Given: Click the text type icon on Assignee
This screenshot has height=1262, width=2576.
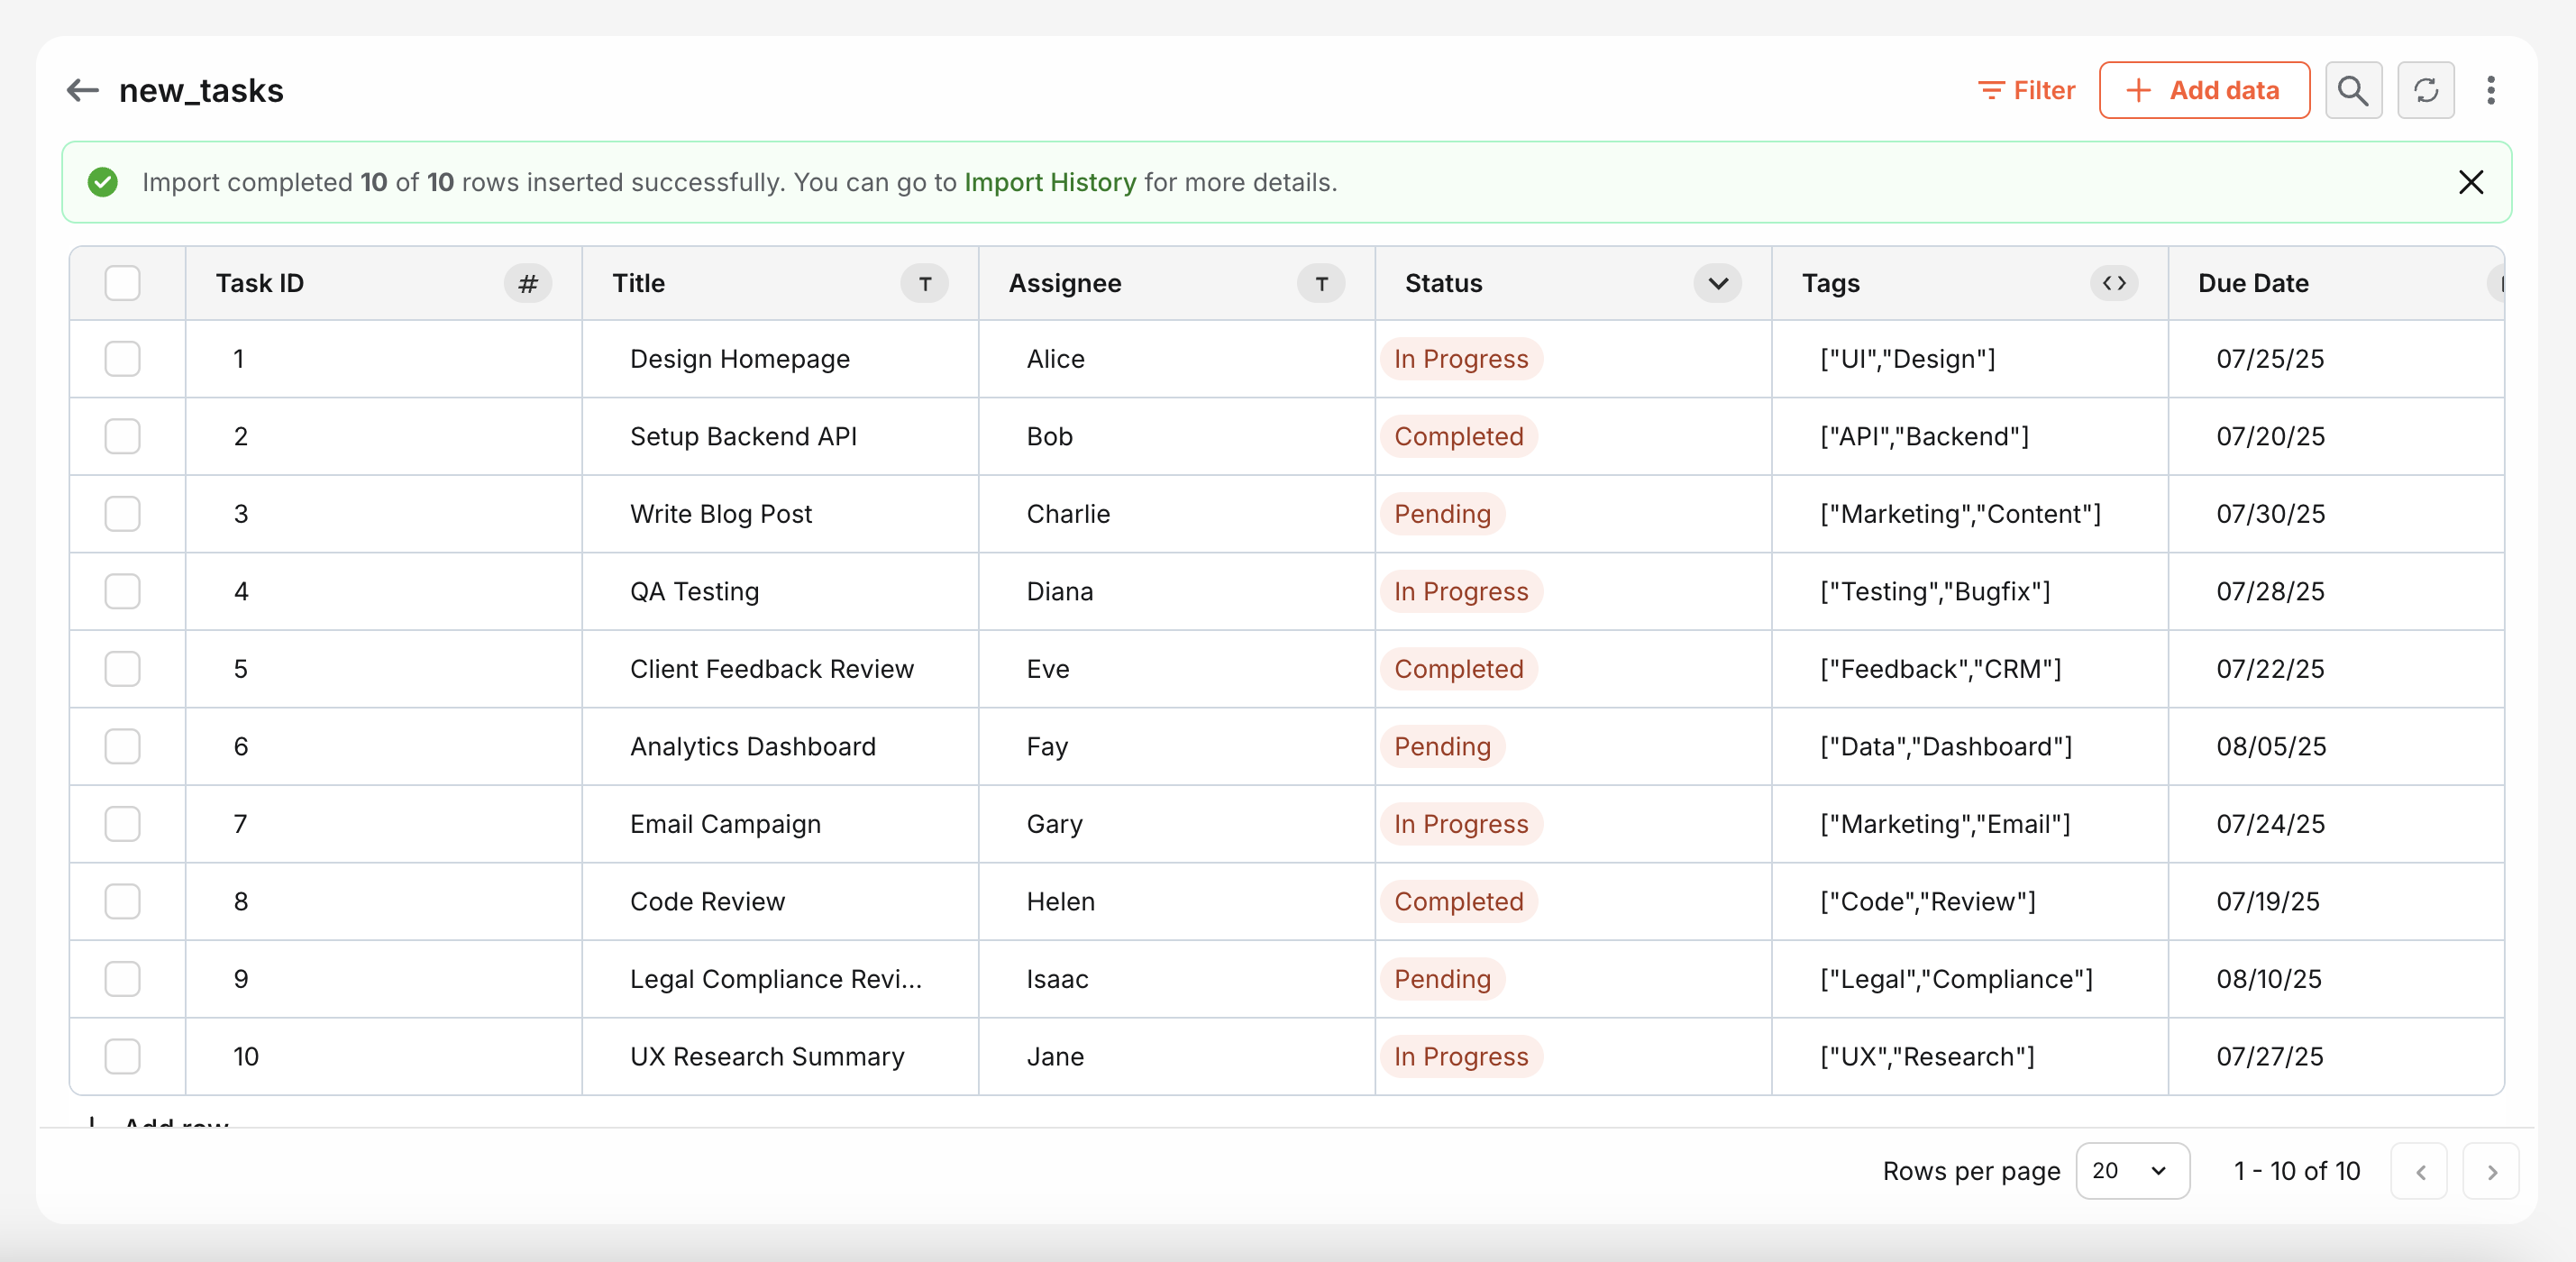Looking at the screenshot, I should click(1321, 283).
